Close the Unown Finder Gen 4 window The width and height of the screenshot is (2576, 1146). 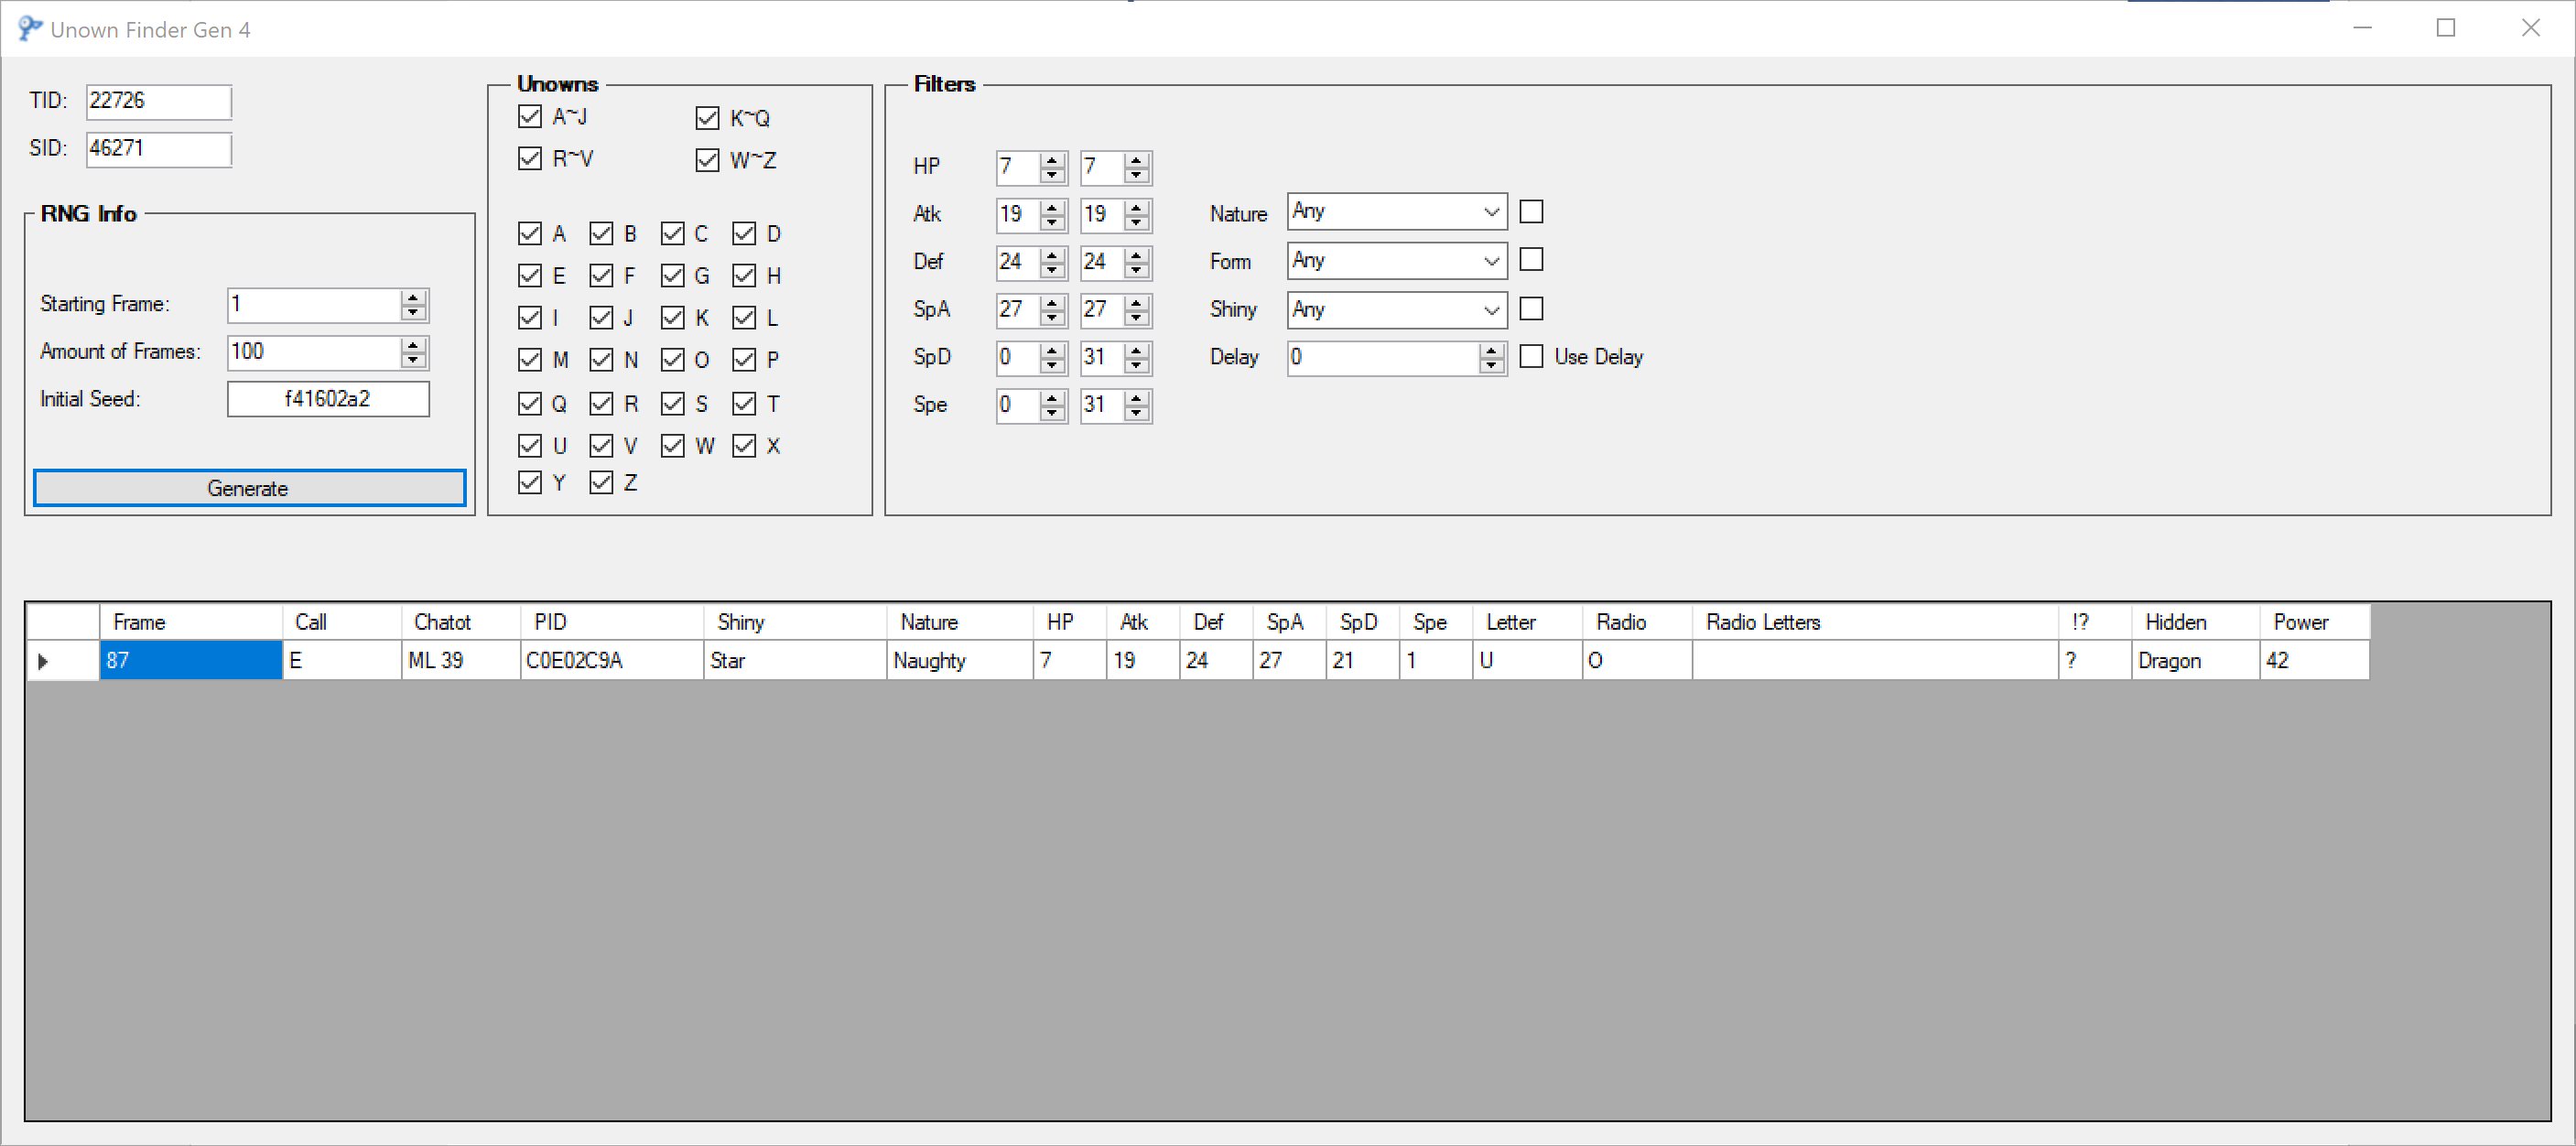coord(2530,28)
